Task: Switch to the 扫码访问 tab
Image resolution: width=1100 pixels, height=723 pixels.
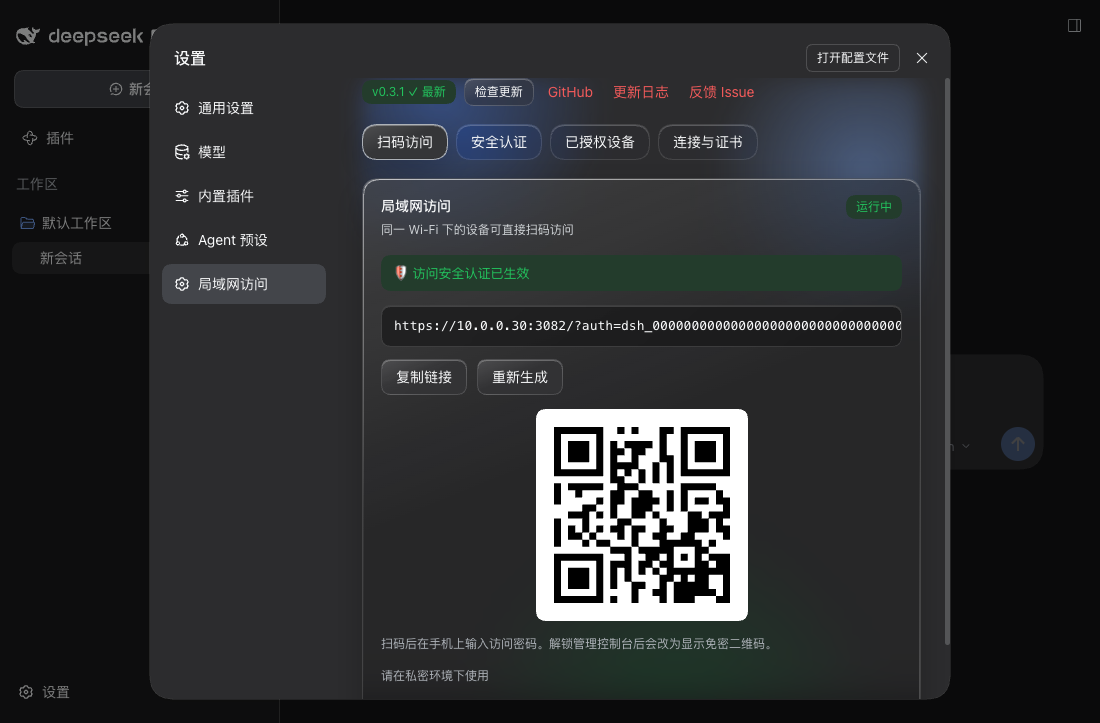Action: (x=405, y=142)
